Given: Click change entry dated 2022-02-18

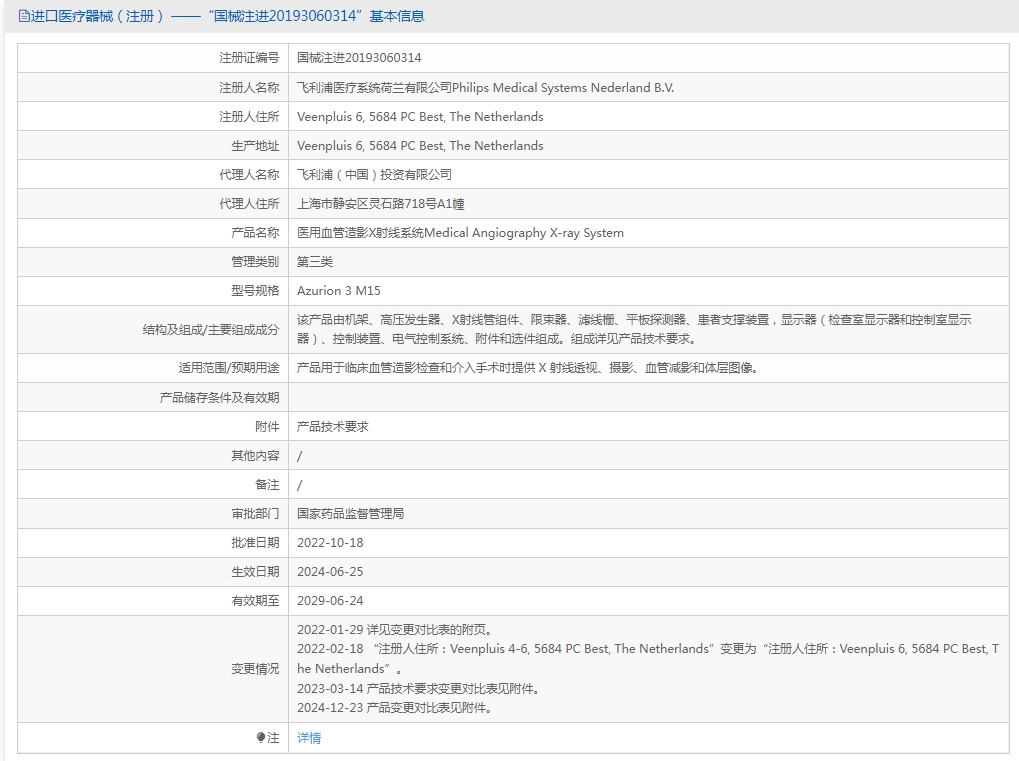Looking at the screenshot, I should [648, 658].
